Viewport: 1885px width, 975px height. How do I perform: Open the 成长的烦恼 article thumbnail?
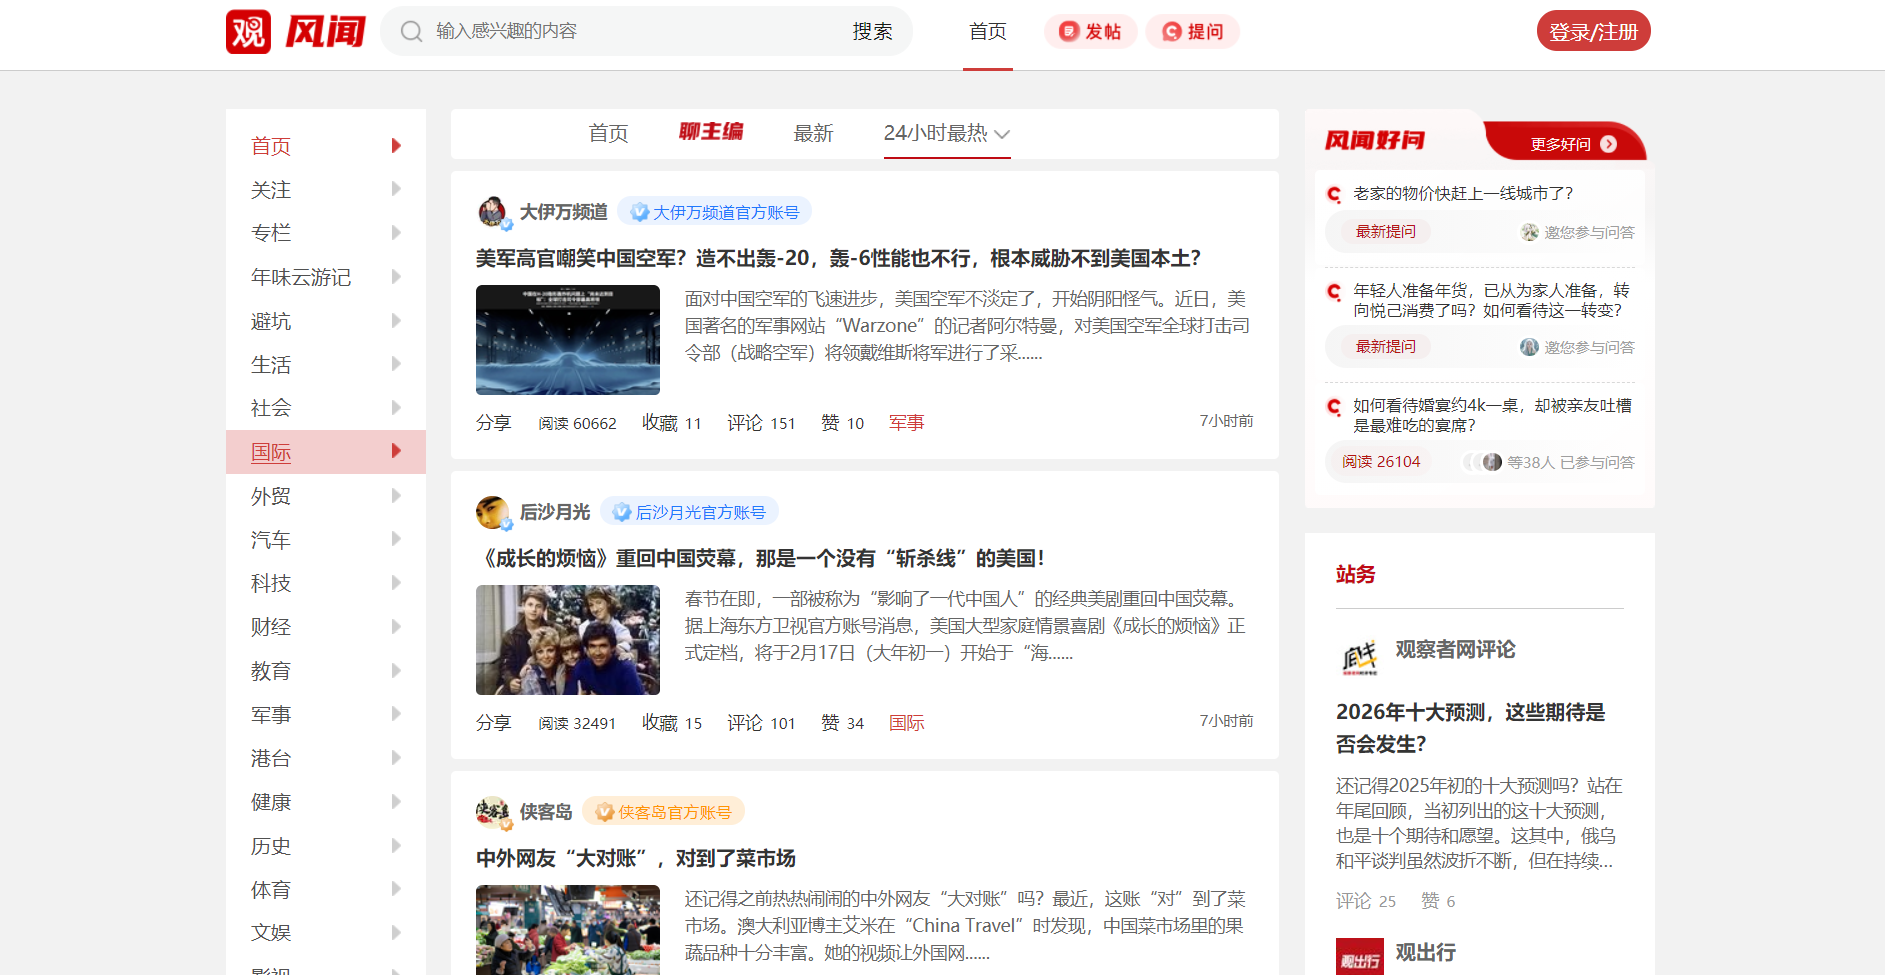pos(568,640)
